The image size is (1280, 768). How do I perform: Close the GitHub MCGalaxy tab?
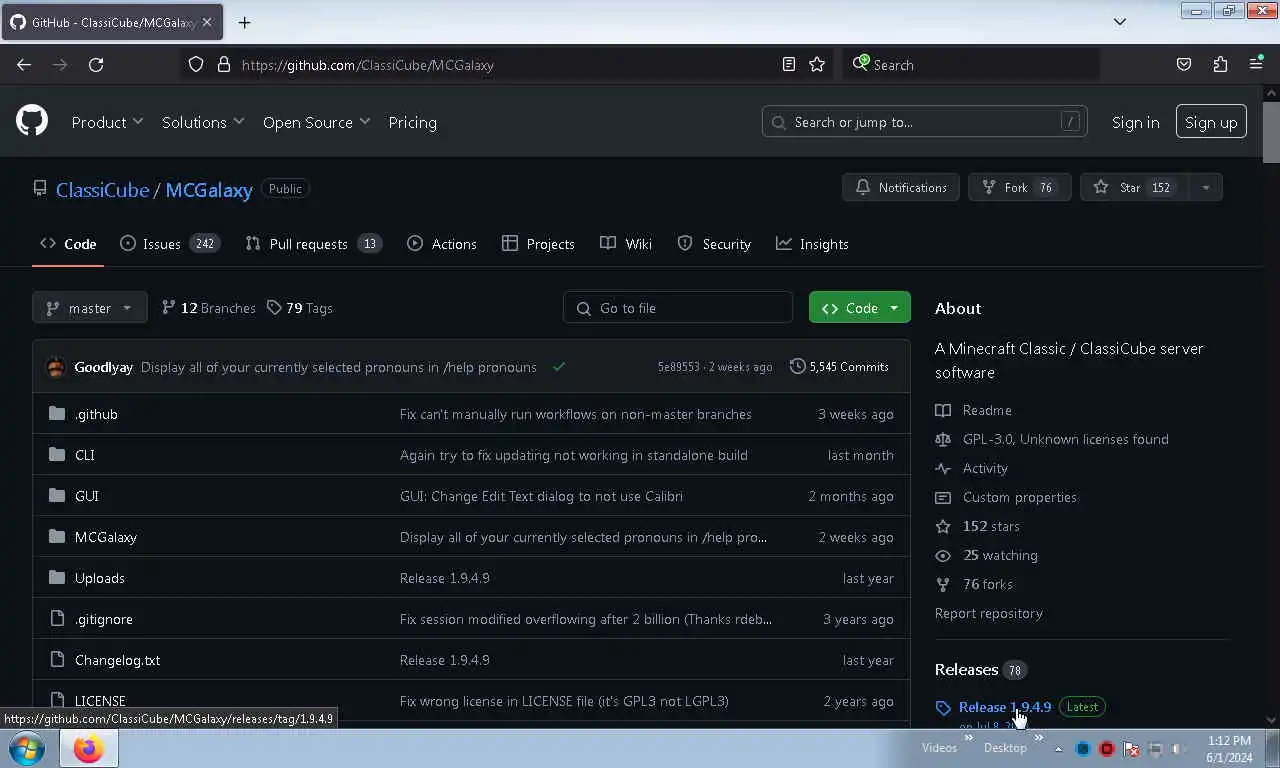(207, 22)
